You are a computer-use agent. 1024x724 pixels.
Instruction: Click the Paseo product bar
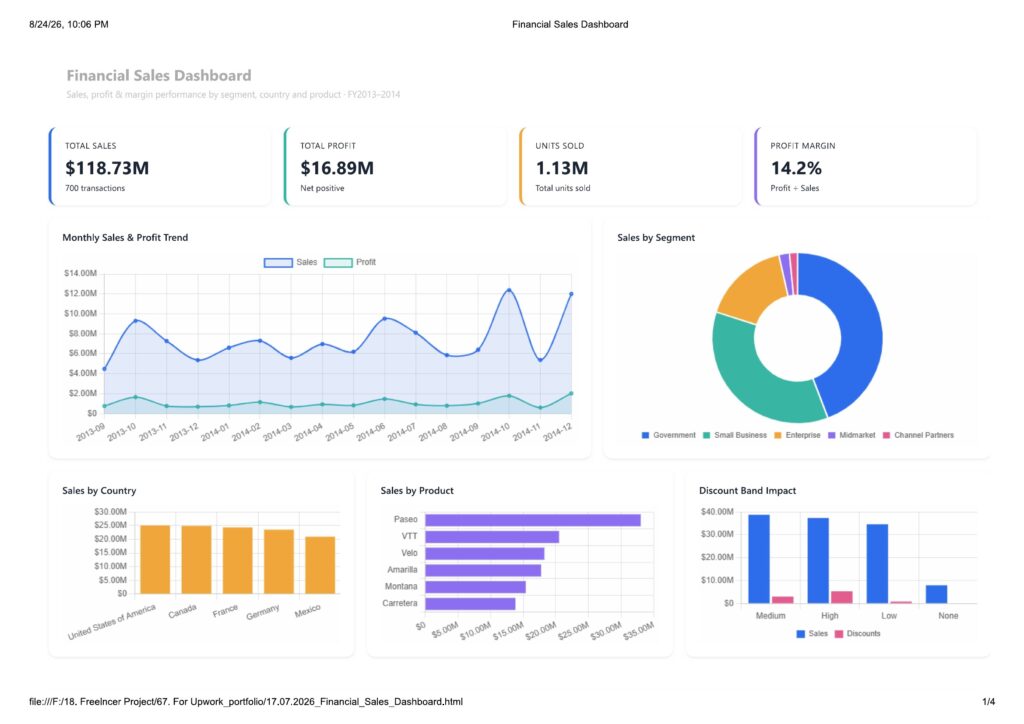coord(533,520)
